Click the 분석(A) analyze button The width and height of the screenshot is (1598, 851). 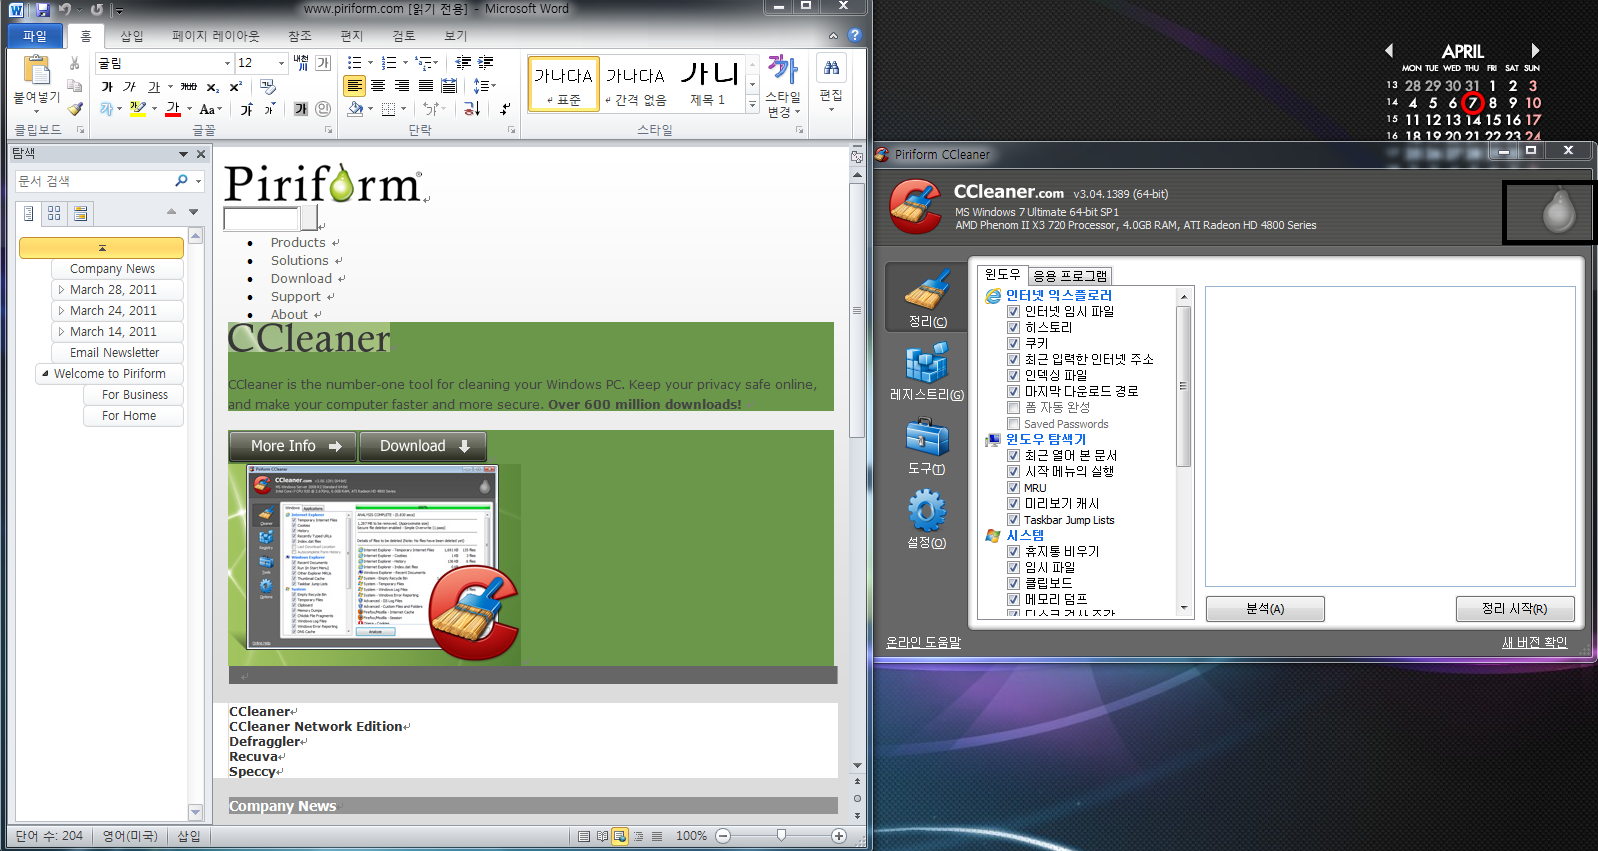tap(1265, 609)
